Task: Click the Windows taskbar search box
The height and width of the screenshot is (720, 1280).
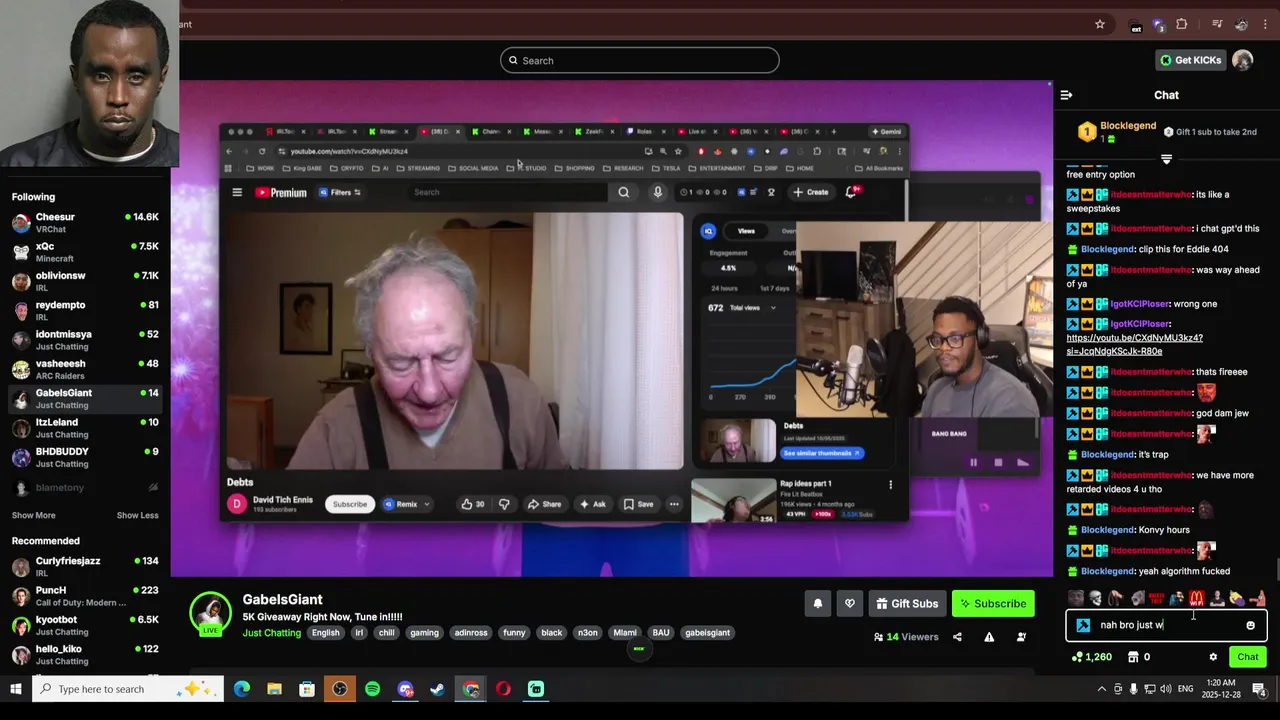Action: pos(128,689)
